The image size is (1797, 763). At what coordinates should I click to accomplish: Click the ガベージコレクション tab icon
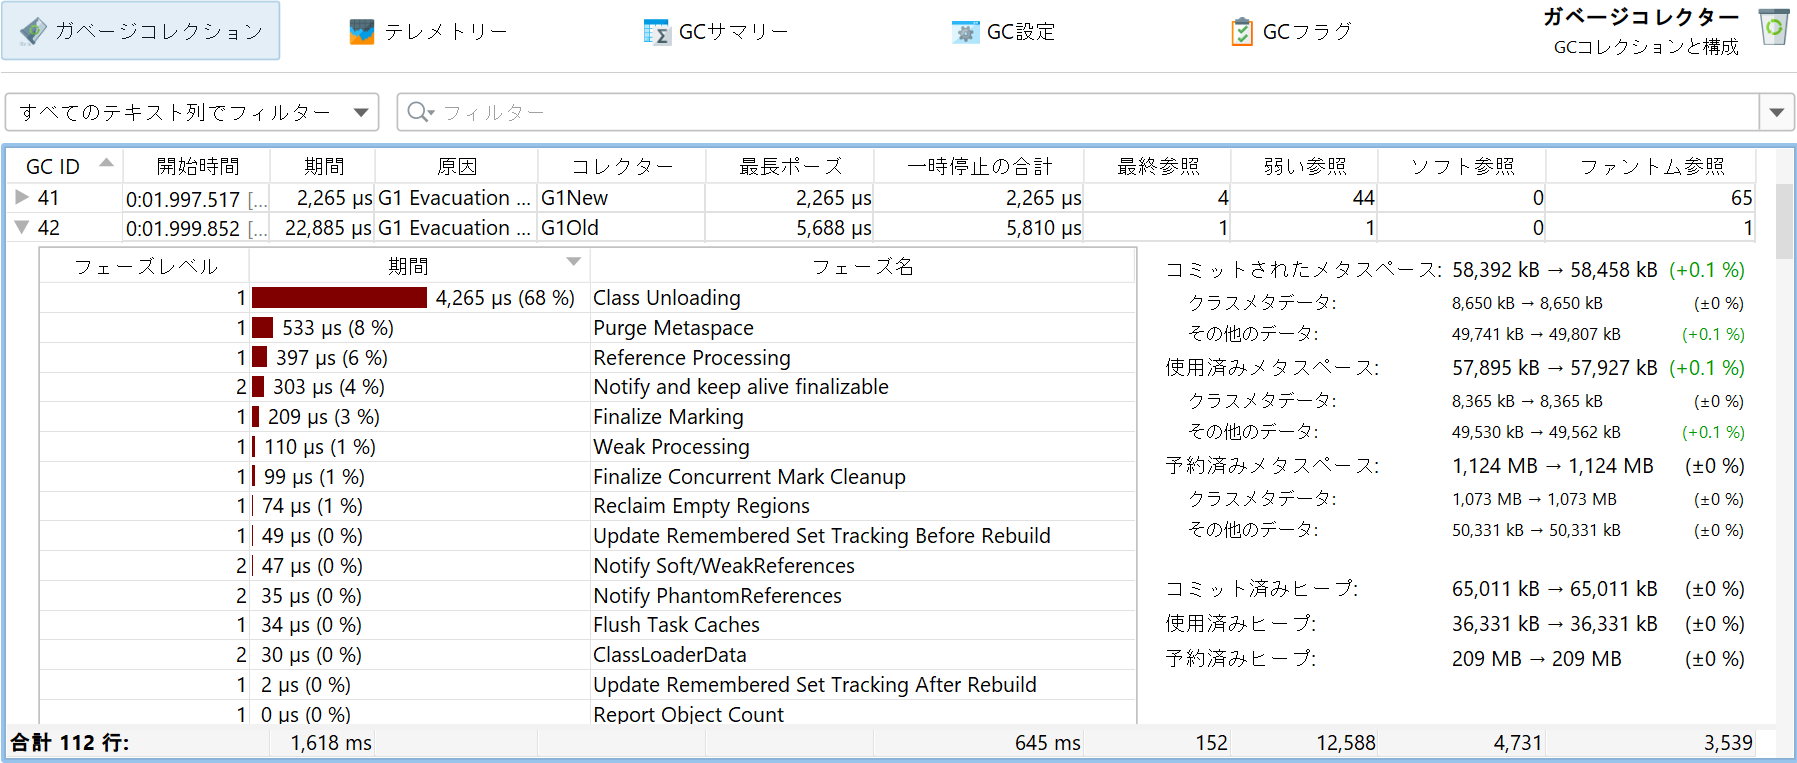[x=33, y=31]
